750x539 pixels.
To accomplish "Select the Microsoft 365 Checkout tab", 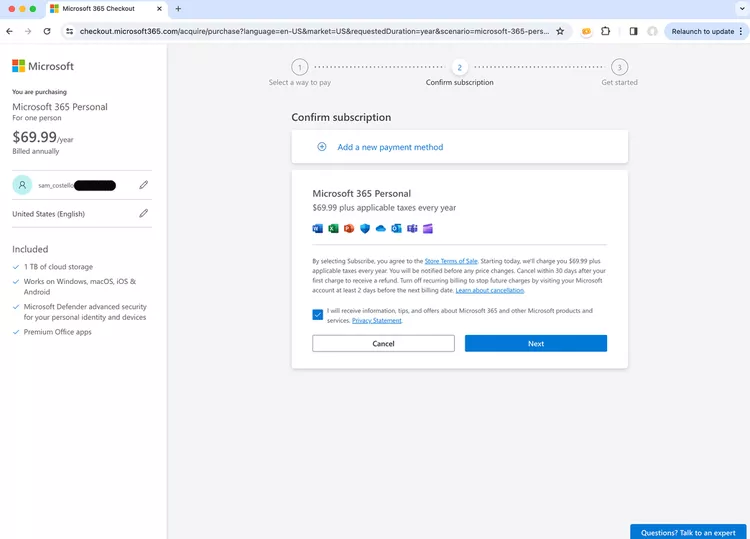I will 106,9.
